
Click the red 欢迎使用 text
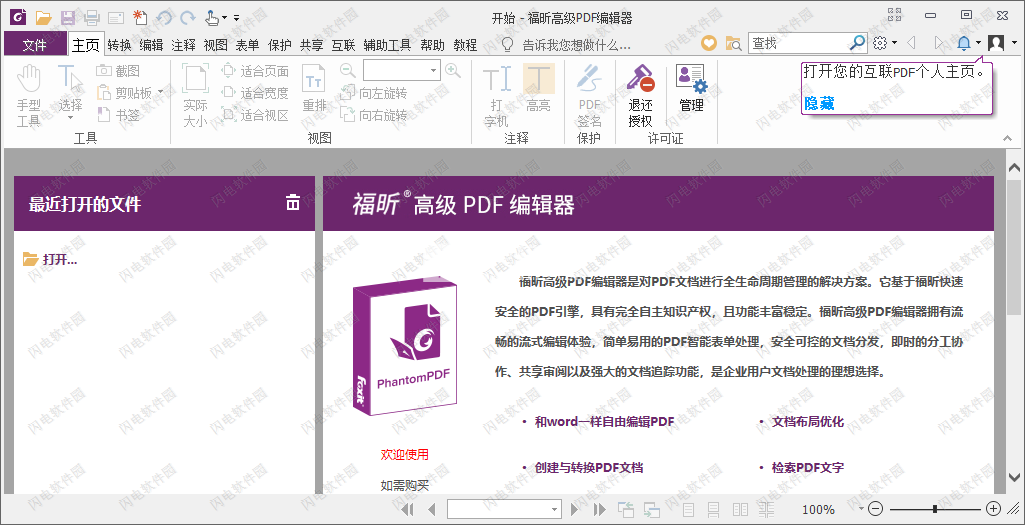(x=405, y=454)
